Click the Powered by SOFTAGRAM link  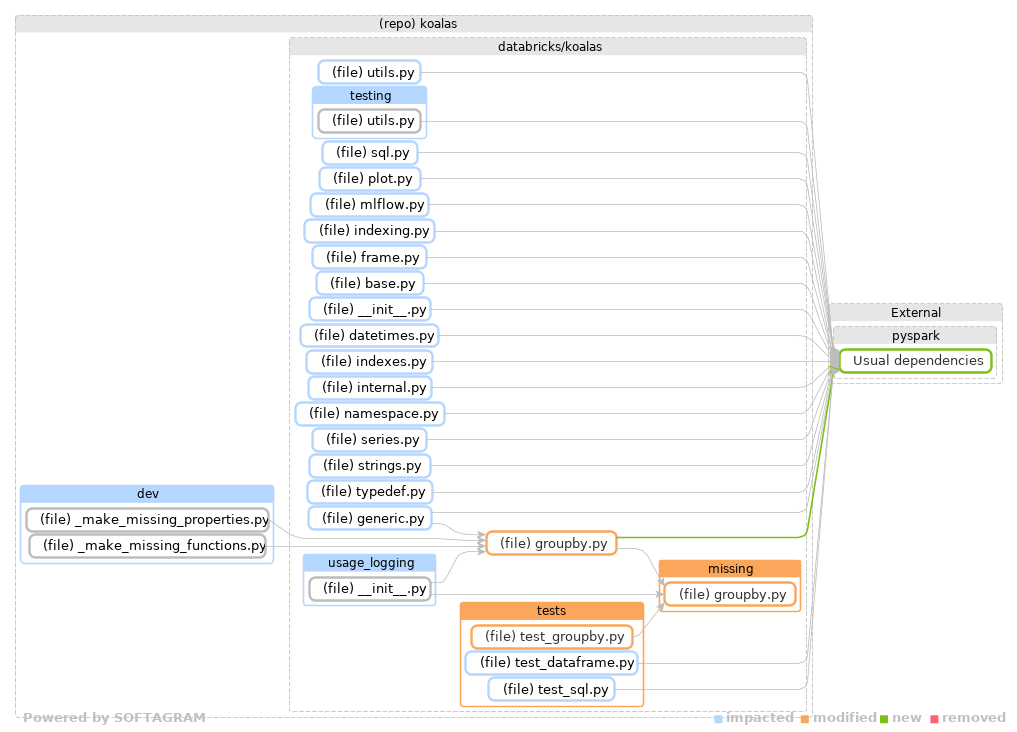115,717
